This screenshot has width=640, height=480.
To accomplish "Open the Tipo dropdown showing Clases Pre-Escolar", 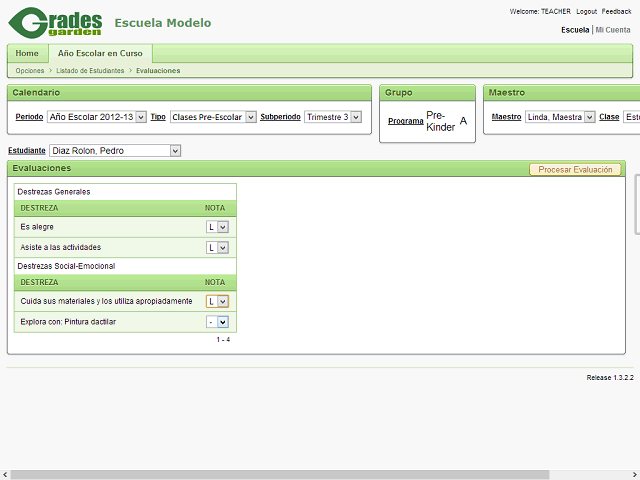I will [x=213, y=117].
